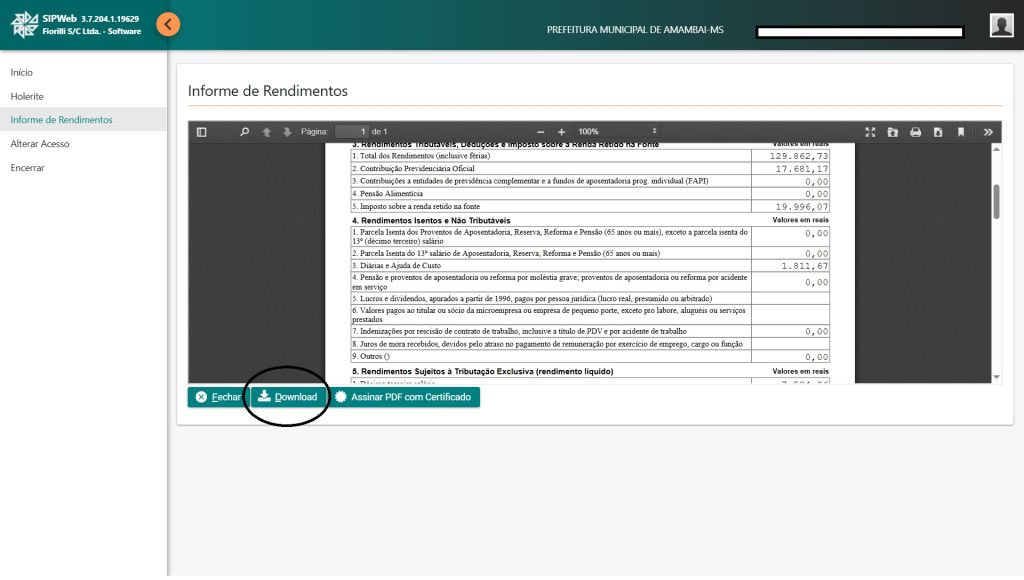Click the bookmark current view icon
This screenshot has width=1024, height=580.
click(961, 132)
